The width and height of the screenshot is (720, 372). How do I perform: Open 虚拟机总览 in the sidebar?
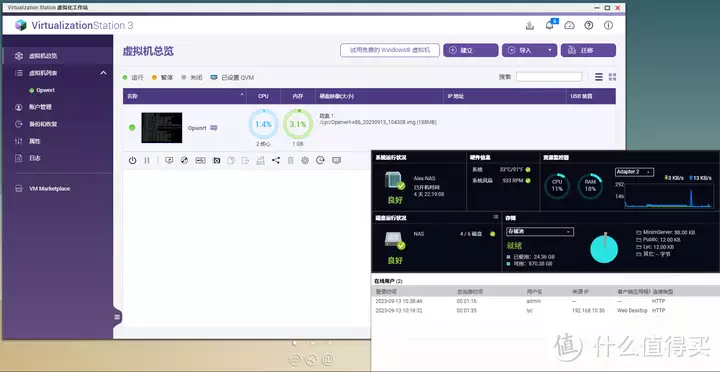(x=57, y=56)
